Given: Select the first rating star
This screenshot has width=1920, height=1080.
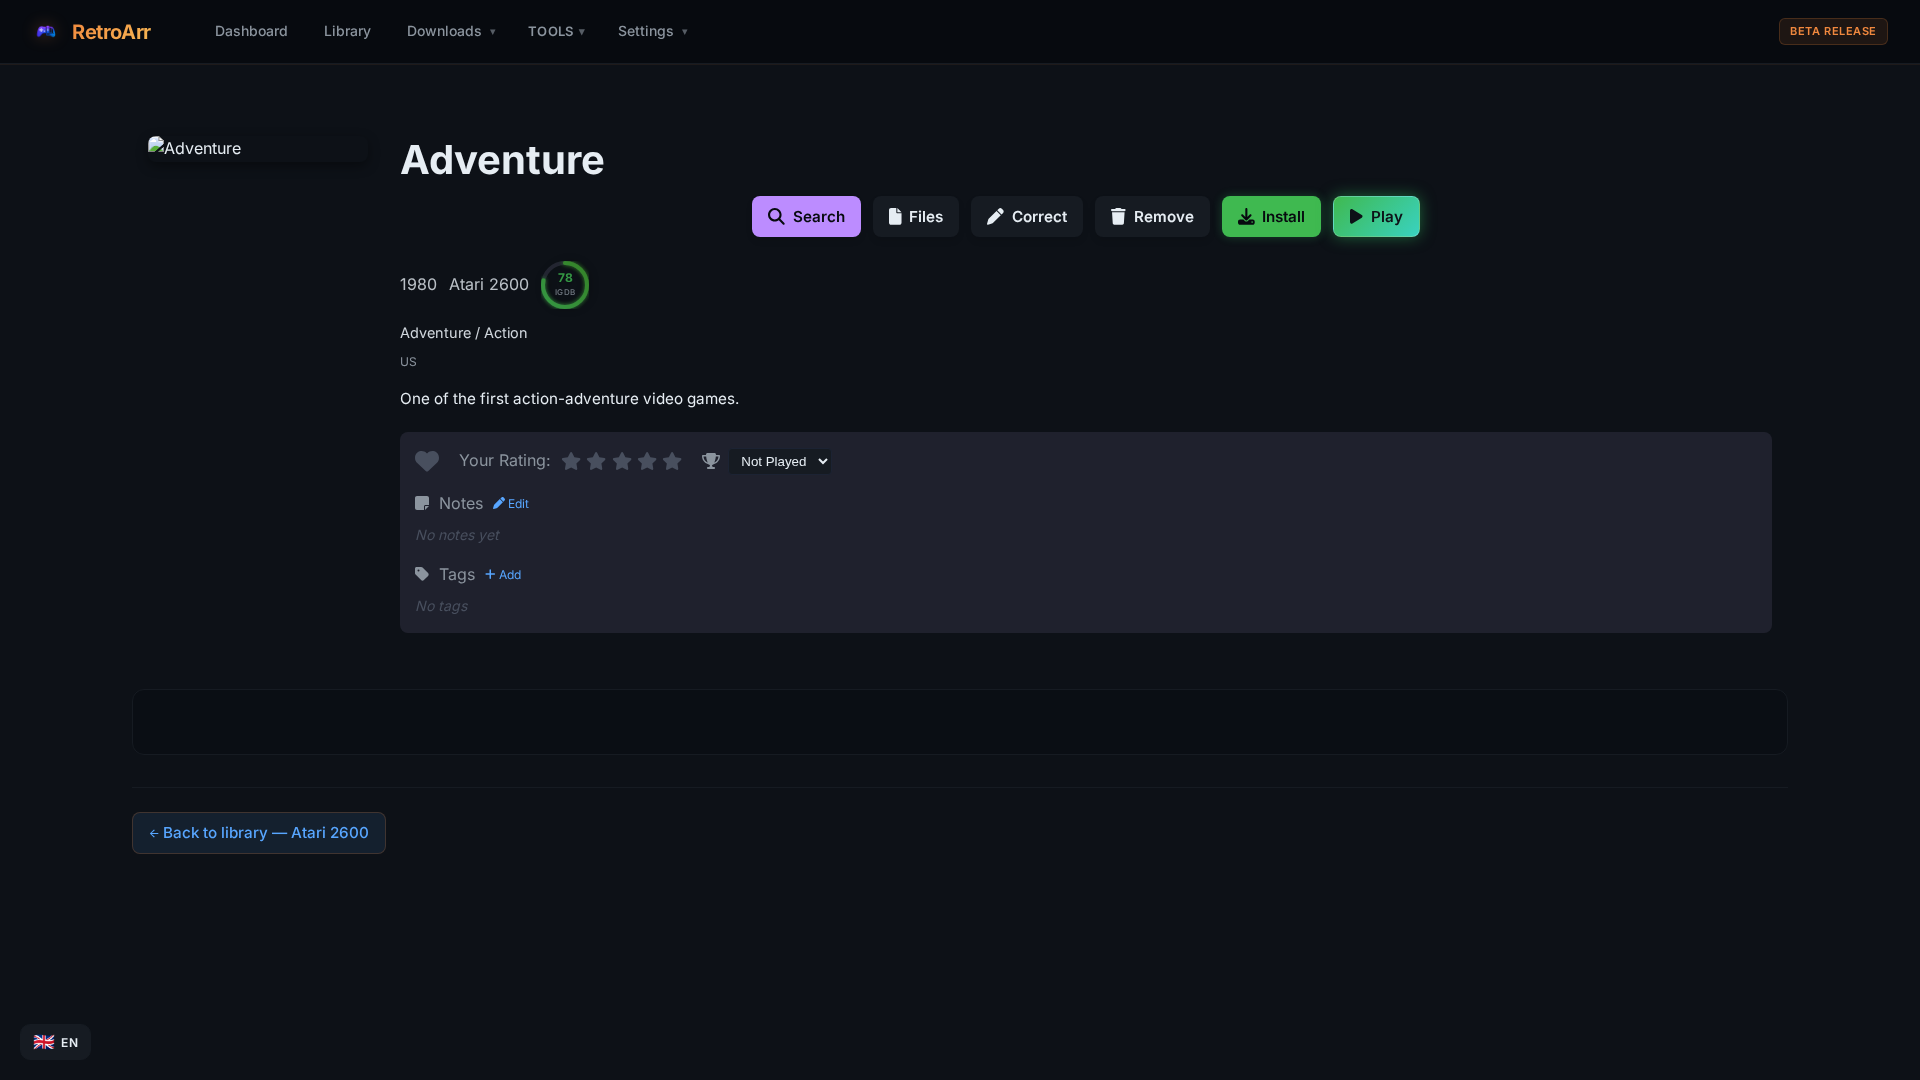Looking at the screenshot, I should point(571,461).
